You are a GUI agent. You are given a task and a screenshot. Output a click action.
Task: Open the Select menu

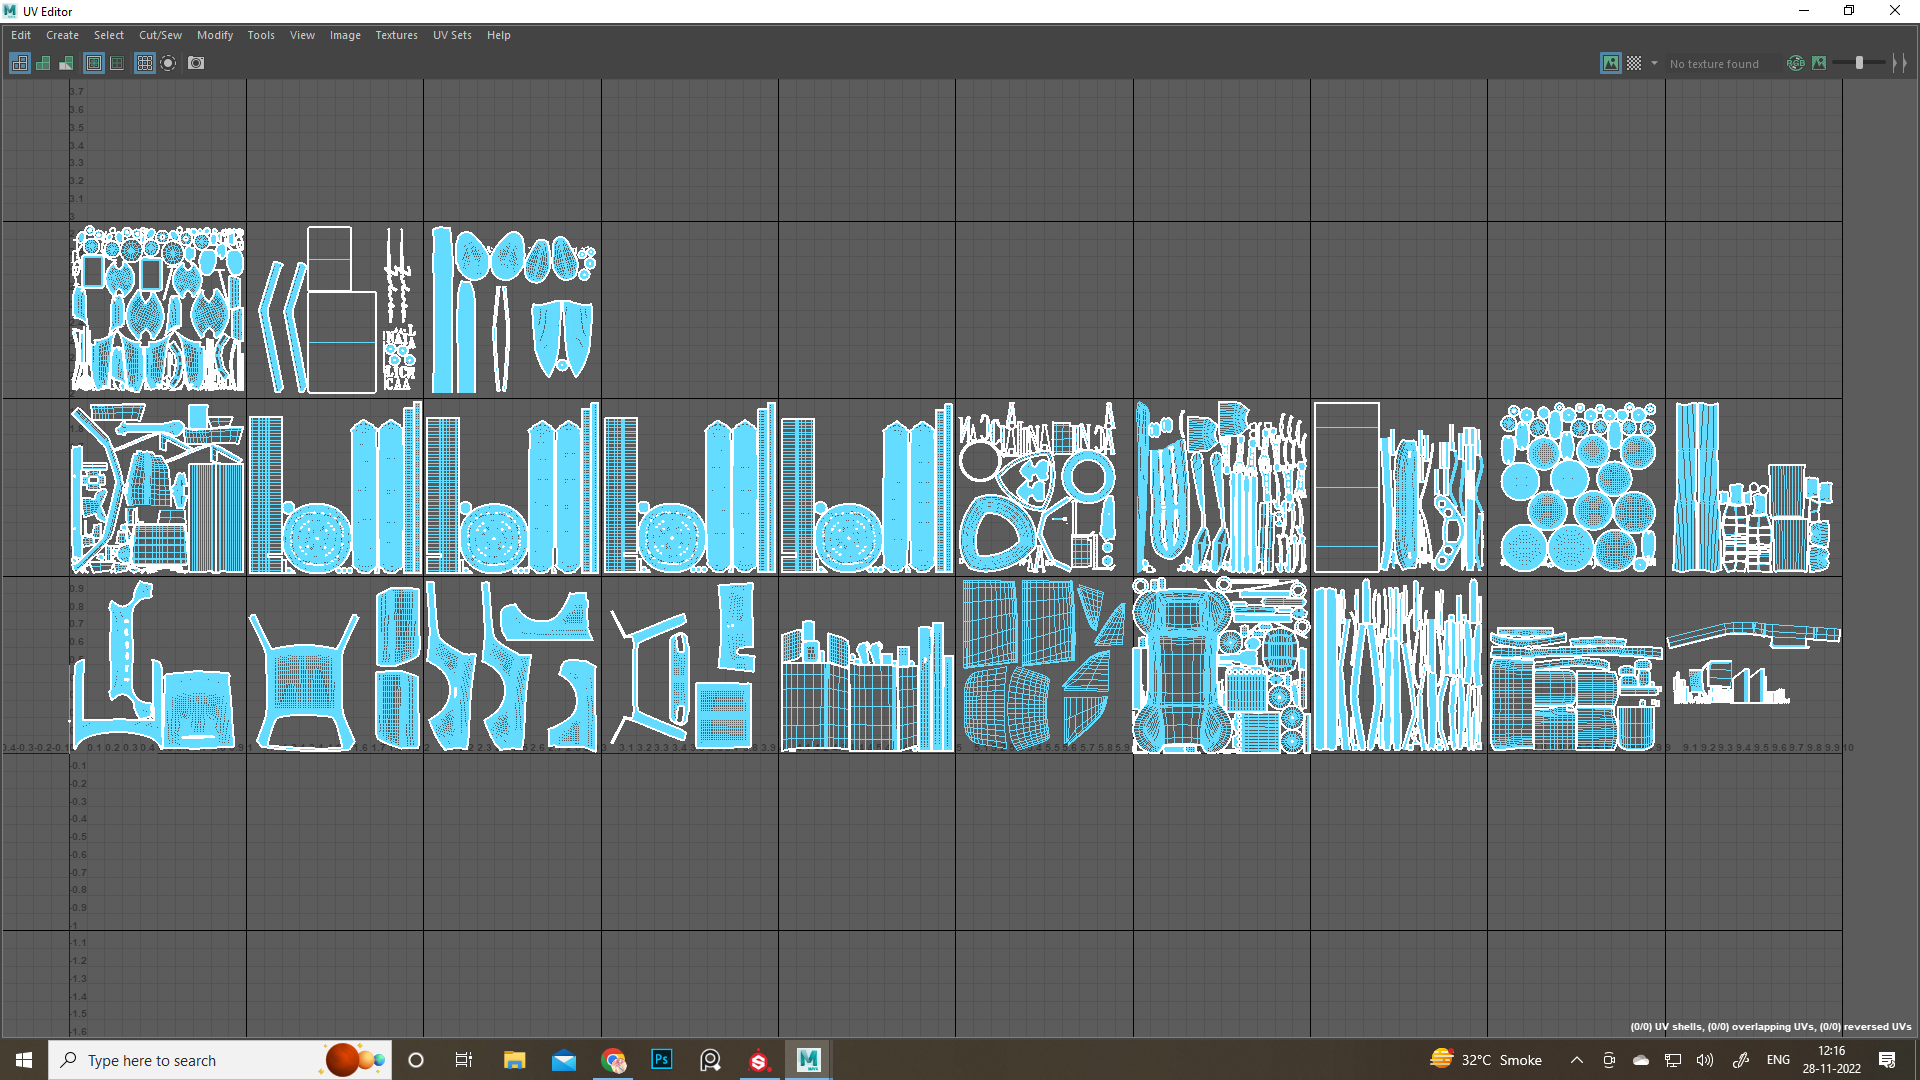(x=109, y=35)
